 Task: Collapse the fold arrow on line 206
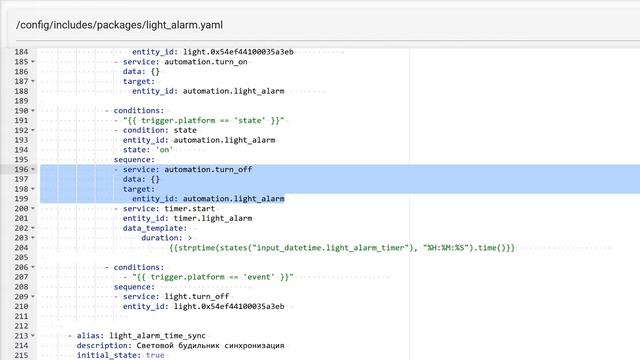[x=33, y=267]
